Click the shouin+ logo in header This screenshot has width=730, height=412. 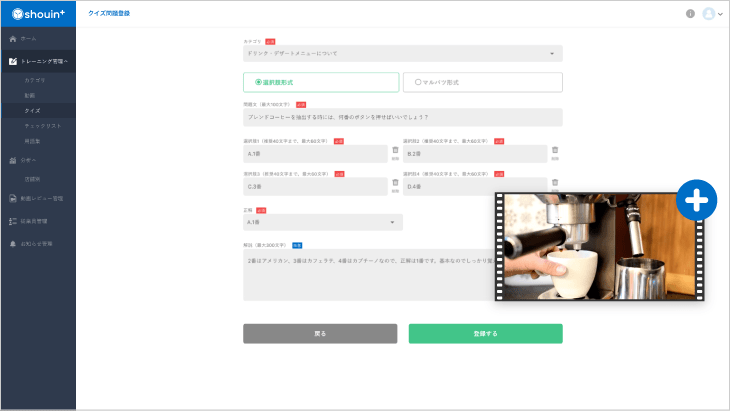click(x=37, y=13)
